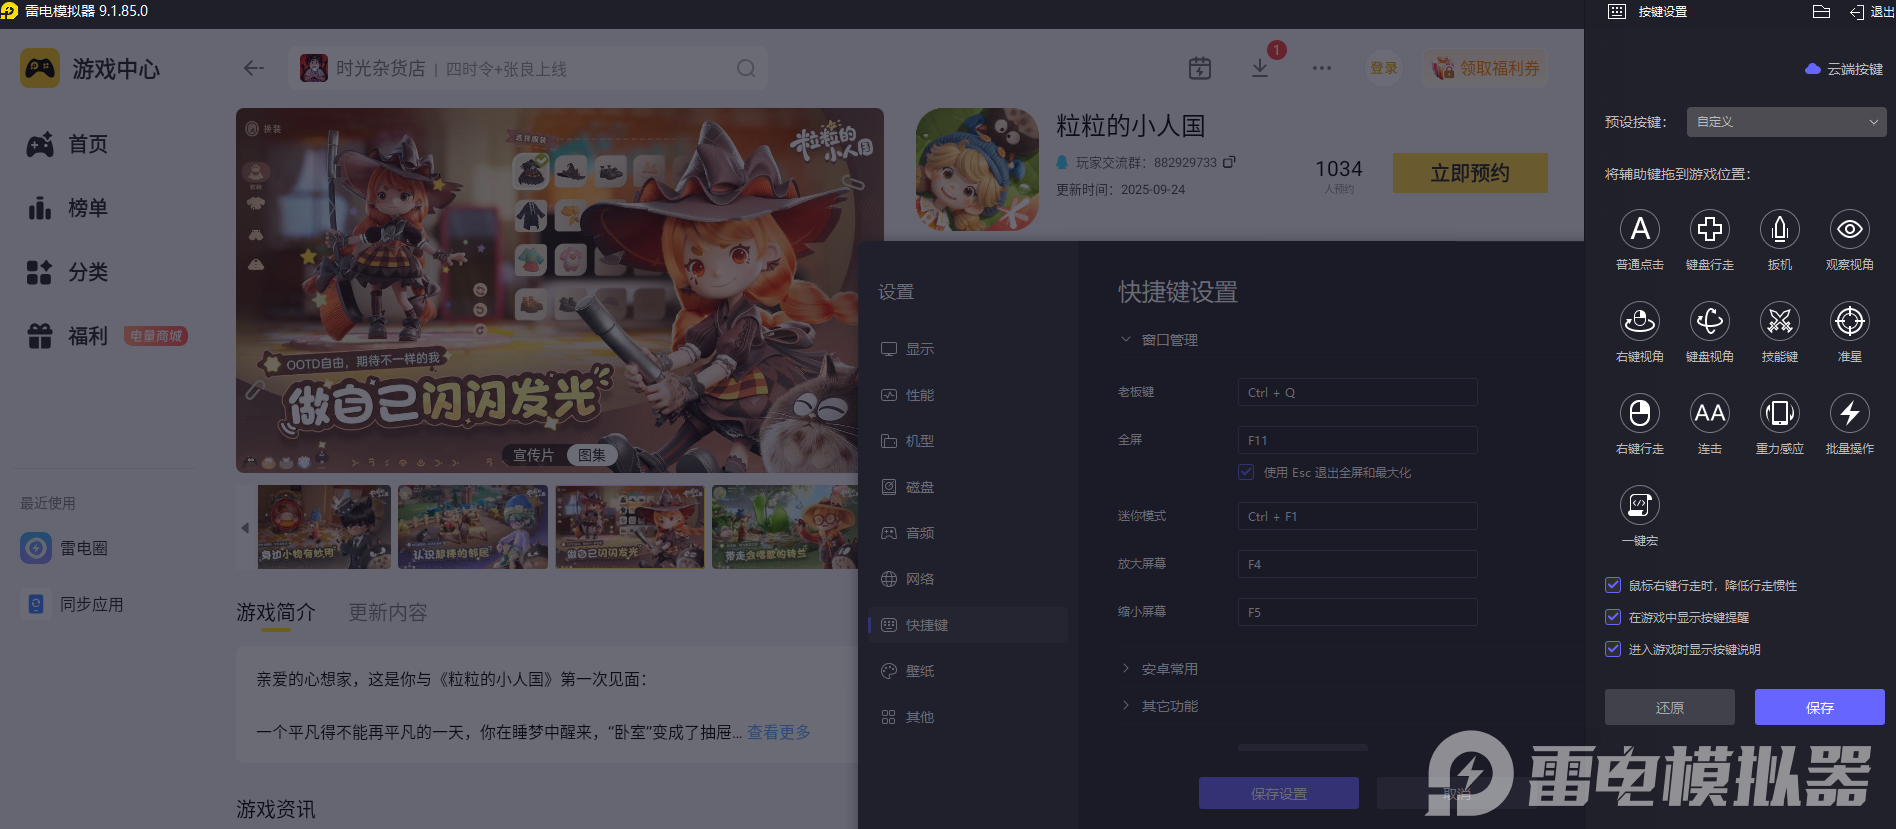Open 福利 benefits in sidebar
Viewport: 1896px width, 829px height.
pyautogui.click(x=68, y=336)
